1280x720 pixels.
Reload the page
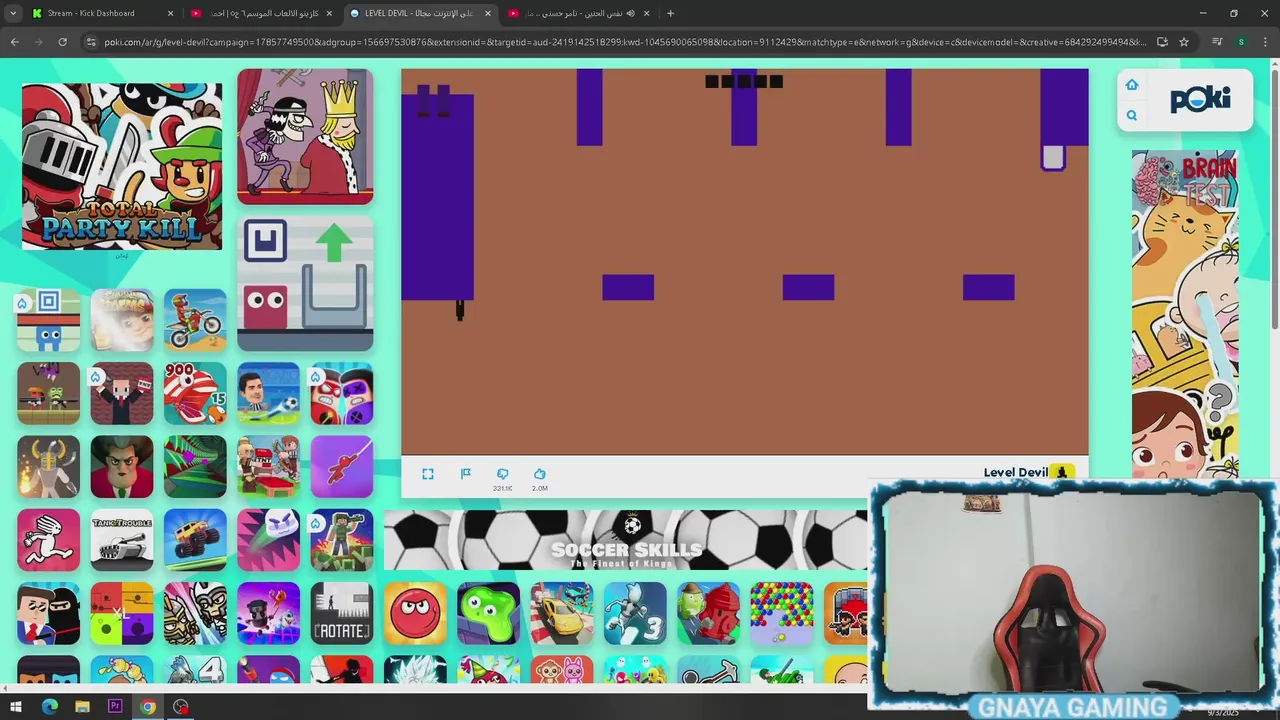tap(62, 42)
